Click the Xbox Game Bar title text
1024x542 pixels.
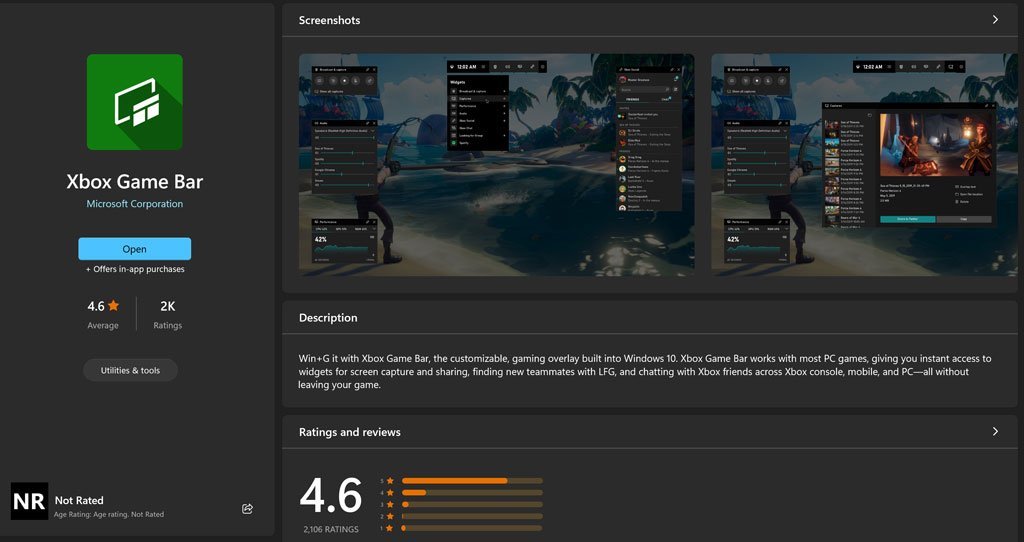tap(135, 181)
